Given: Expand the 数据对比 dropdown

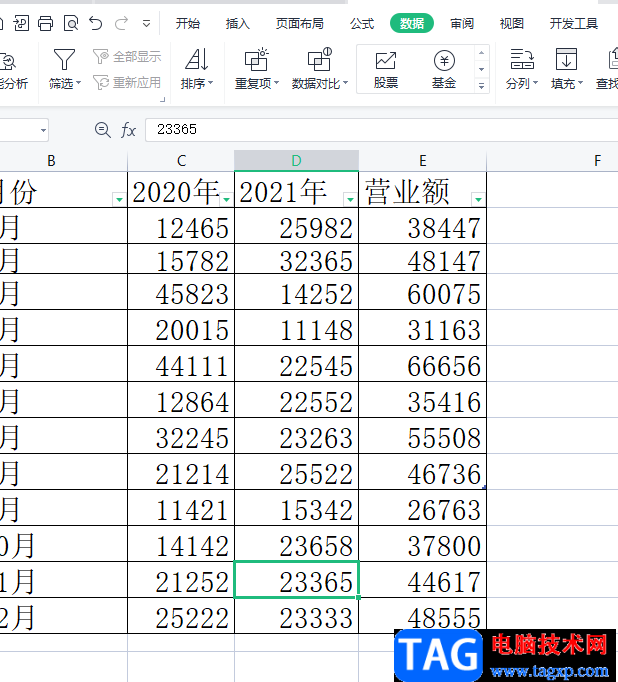Looking at the screenshot, I should coord(346,82).
